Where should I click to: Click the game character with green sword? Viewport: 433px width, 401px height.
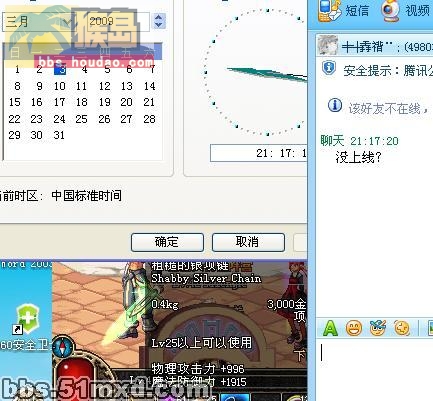click(132, 302)
